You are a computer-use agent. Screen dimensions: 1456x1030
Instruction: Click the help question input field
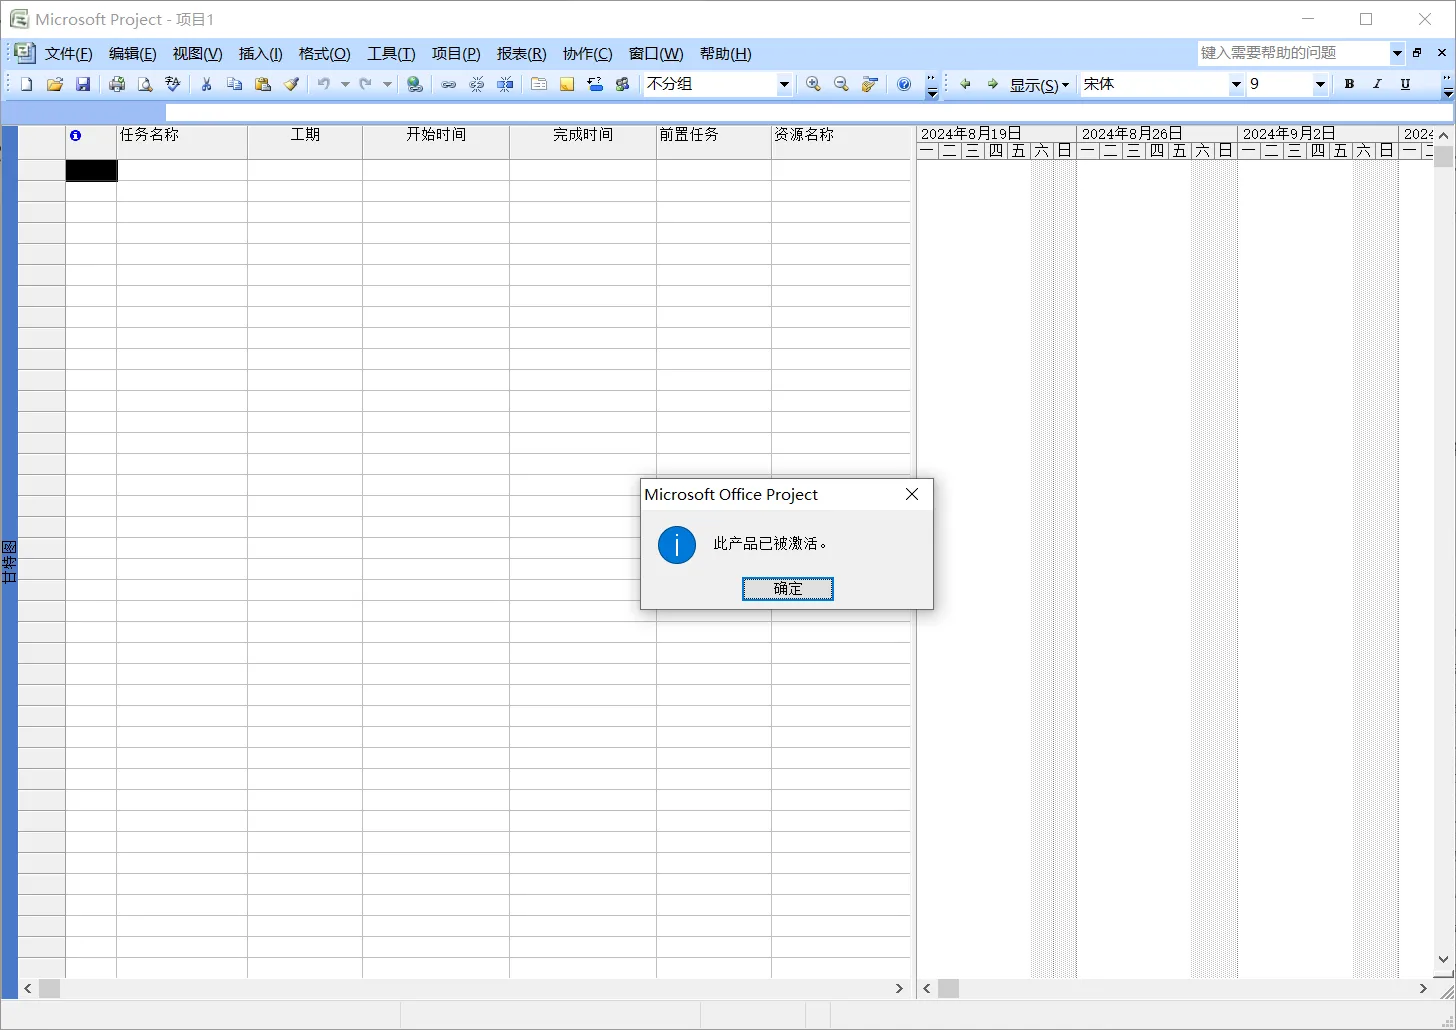tap(1294, 53)
